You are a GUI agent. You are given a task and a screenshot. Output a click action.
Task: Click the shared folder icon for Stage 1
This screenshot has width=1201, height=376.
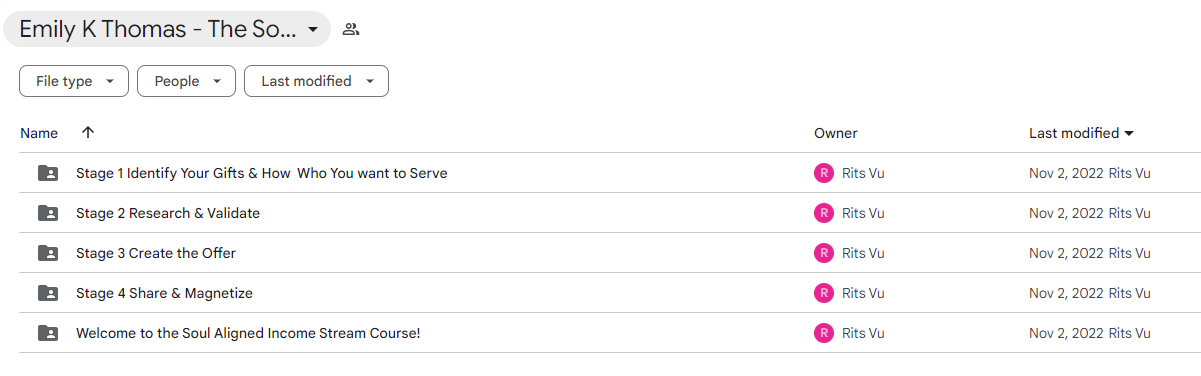point(48,173)
